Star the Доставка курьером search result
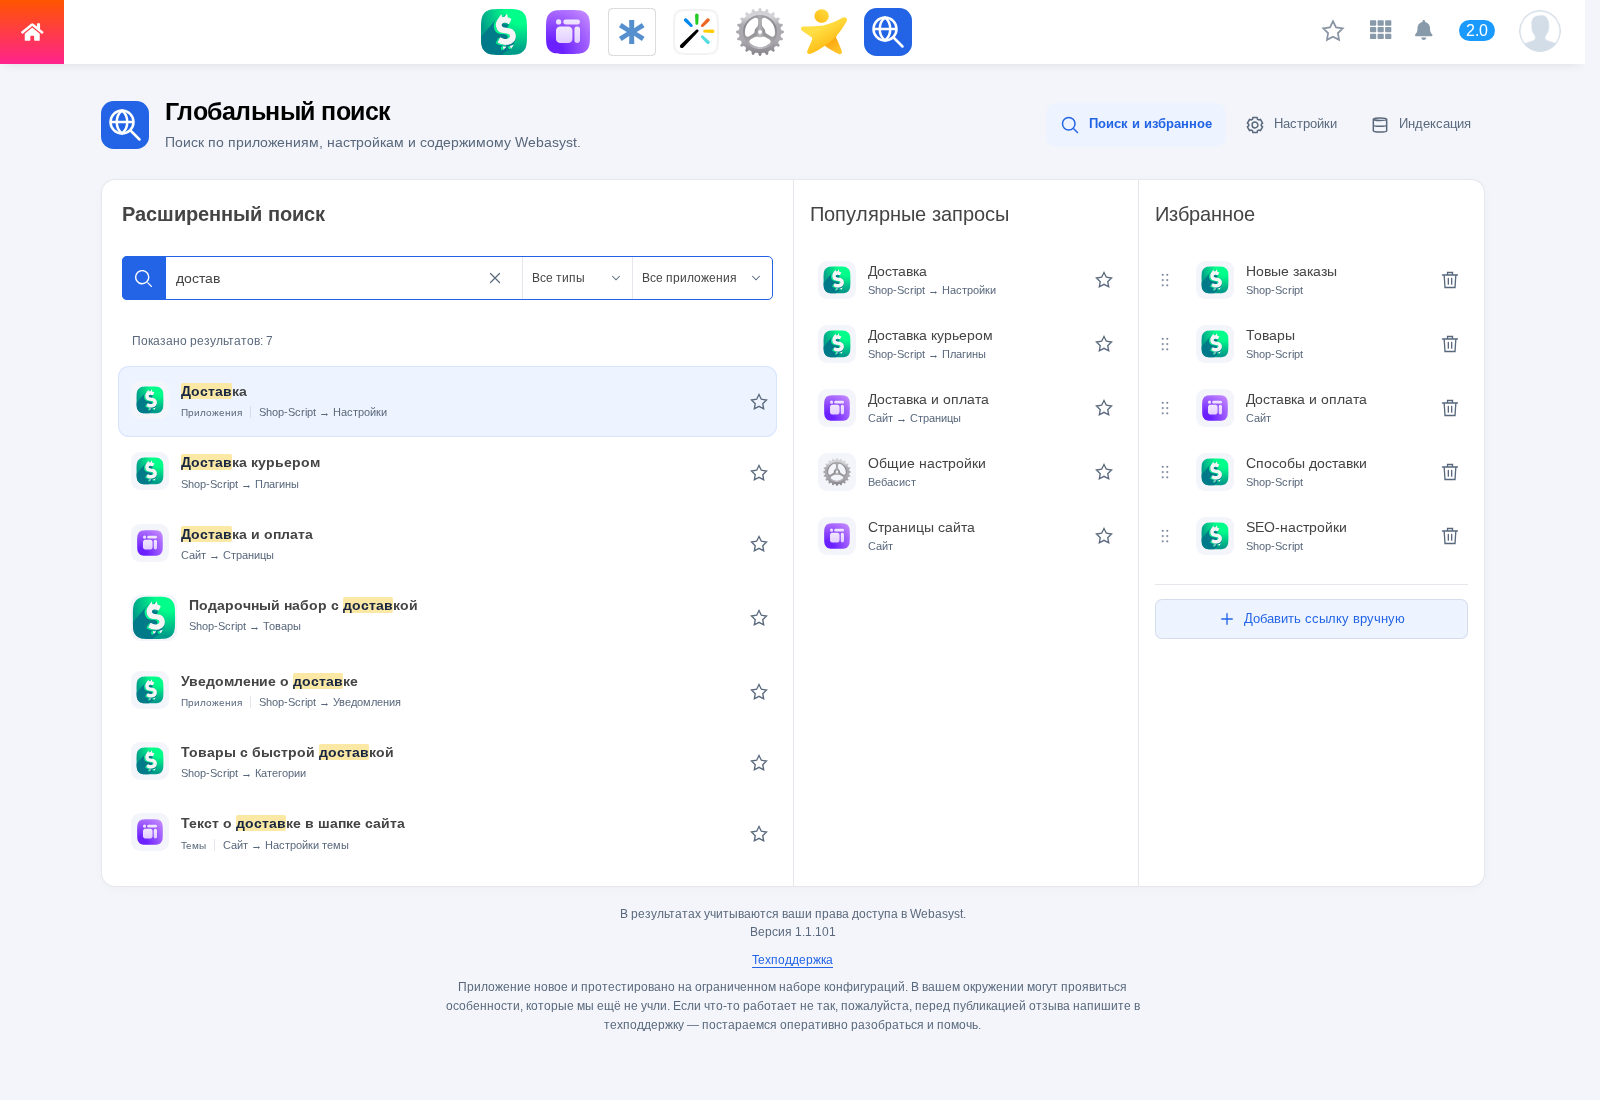This screenshot has width=1600, height=1100. pyautogui.click(x=759, y=473)
